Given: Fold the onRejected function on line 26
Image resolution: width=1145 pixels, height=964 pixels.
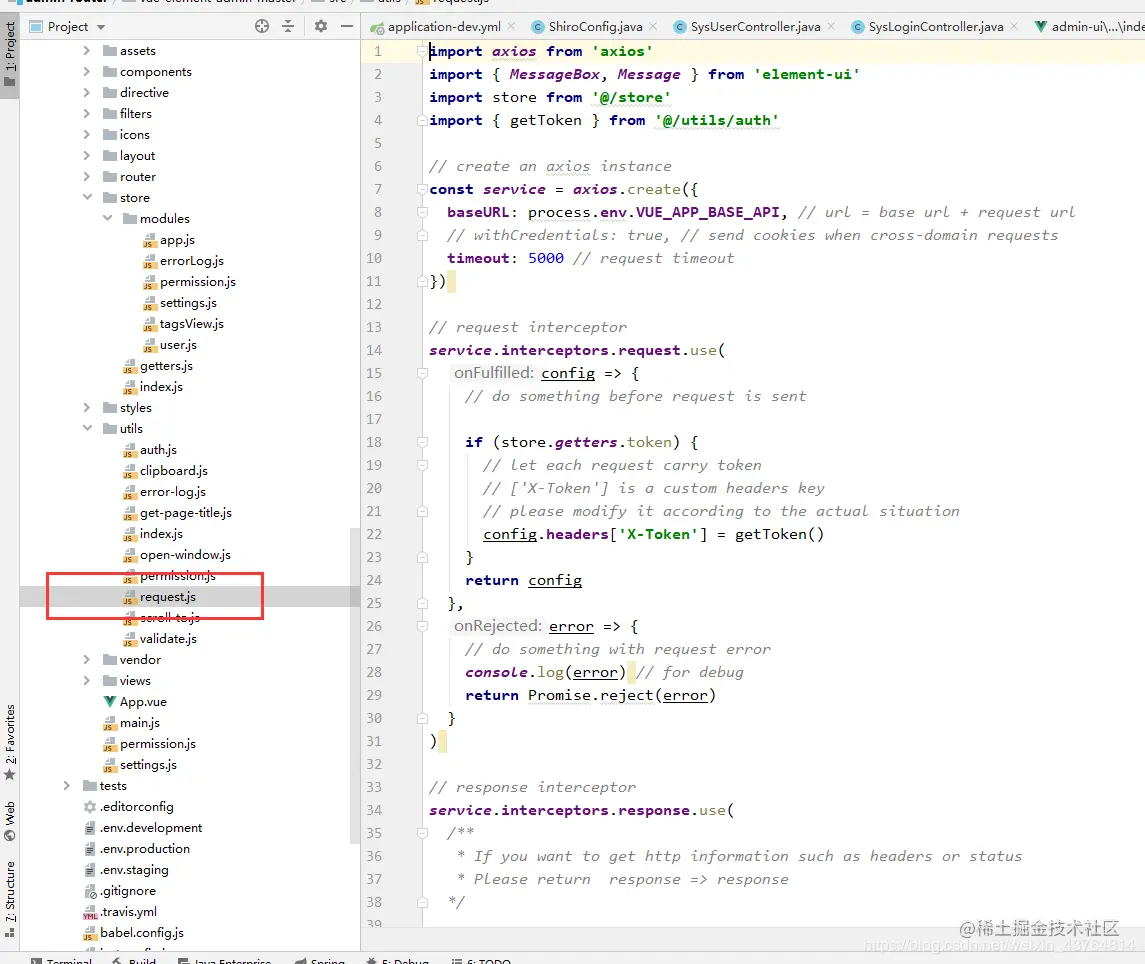Looking at the screenshot, I should coord(422,626).
